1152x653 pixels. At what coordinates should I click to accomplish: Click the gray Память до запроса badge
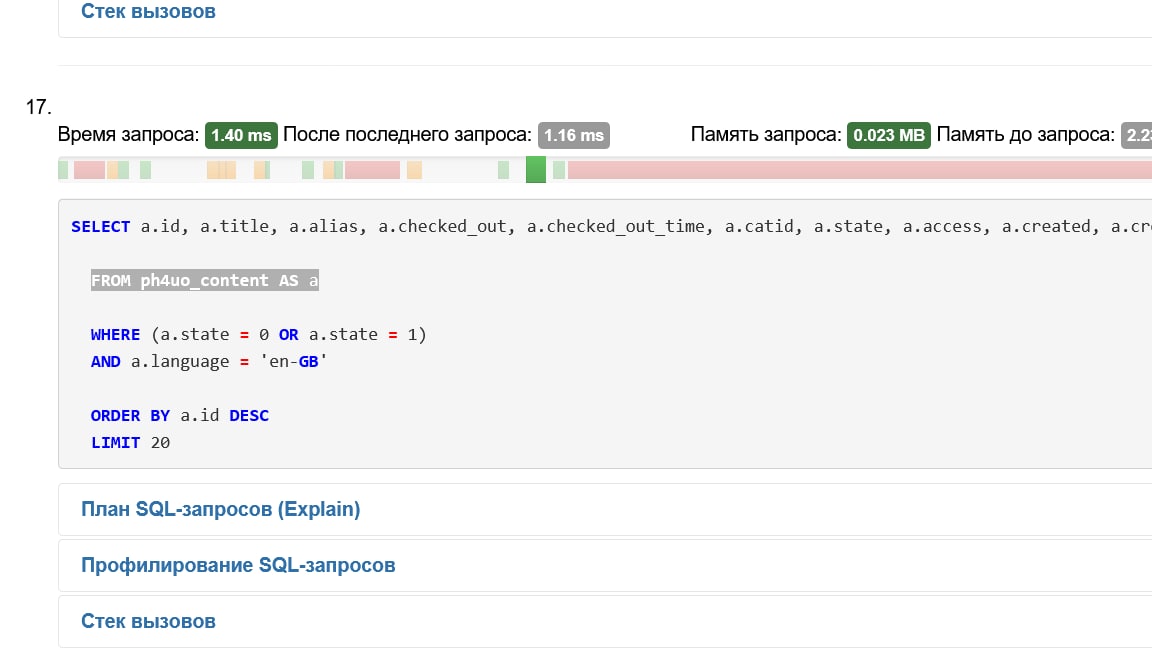1137,135
